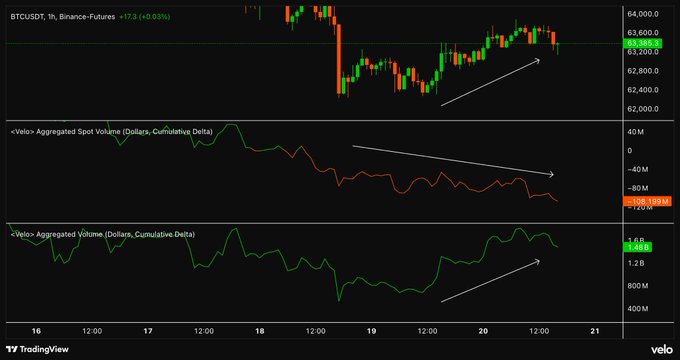This screenshot has width=680, height=360.
Task: Click the 62,800.0 price axis label
Action: pos(643,71)
